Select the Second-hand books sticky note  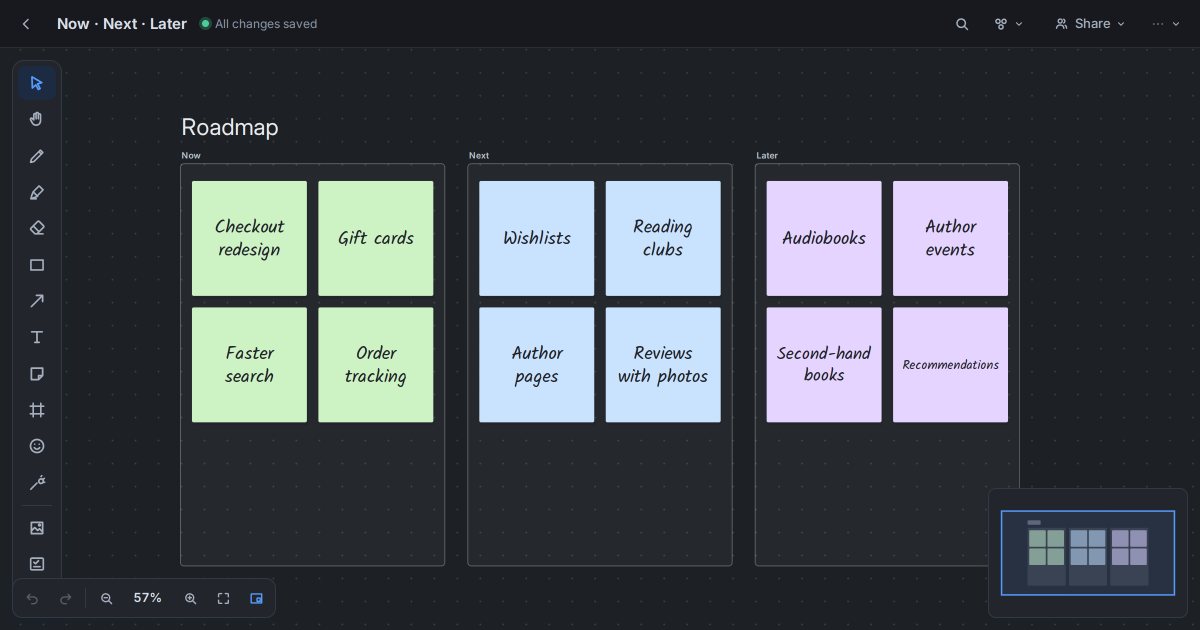click(824, 365)
